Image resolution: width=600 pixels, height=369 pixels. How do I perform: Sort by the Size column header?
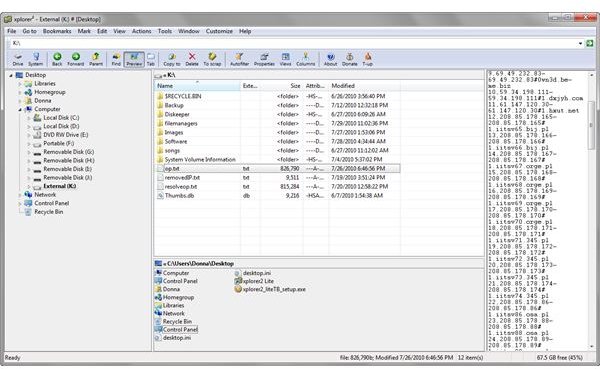point(282,86)
